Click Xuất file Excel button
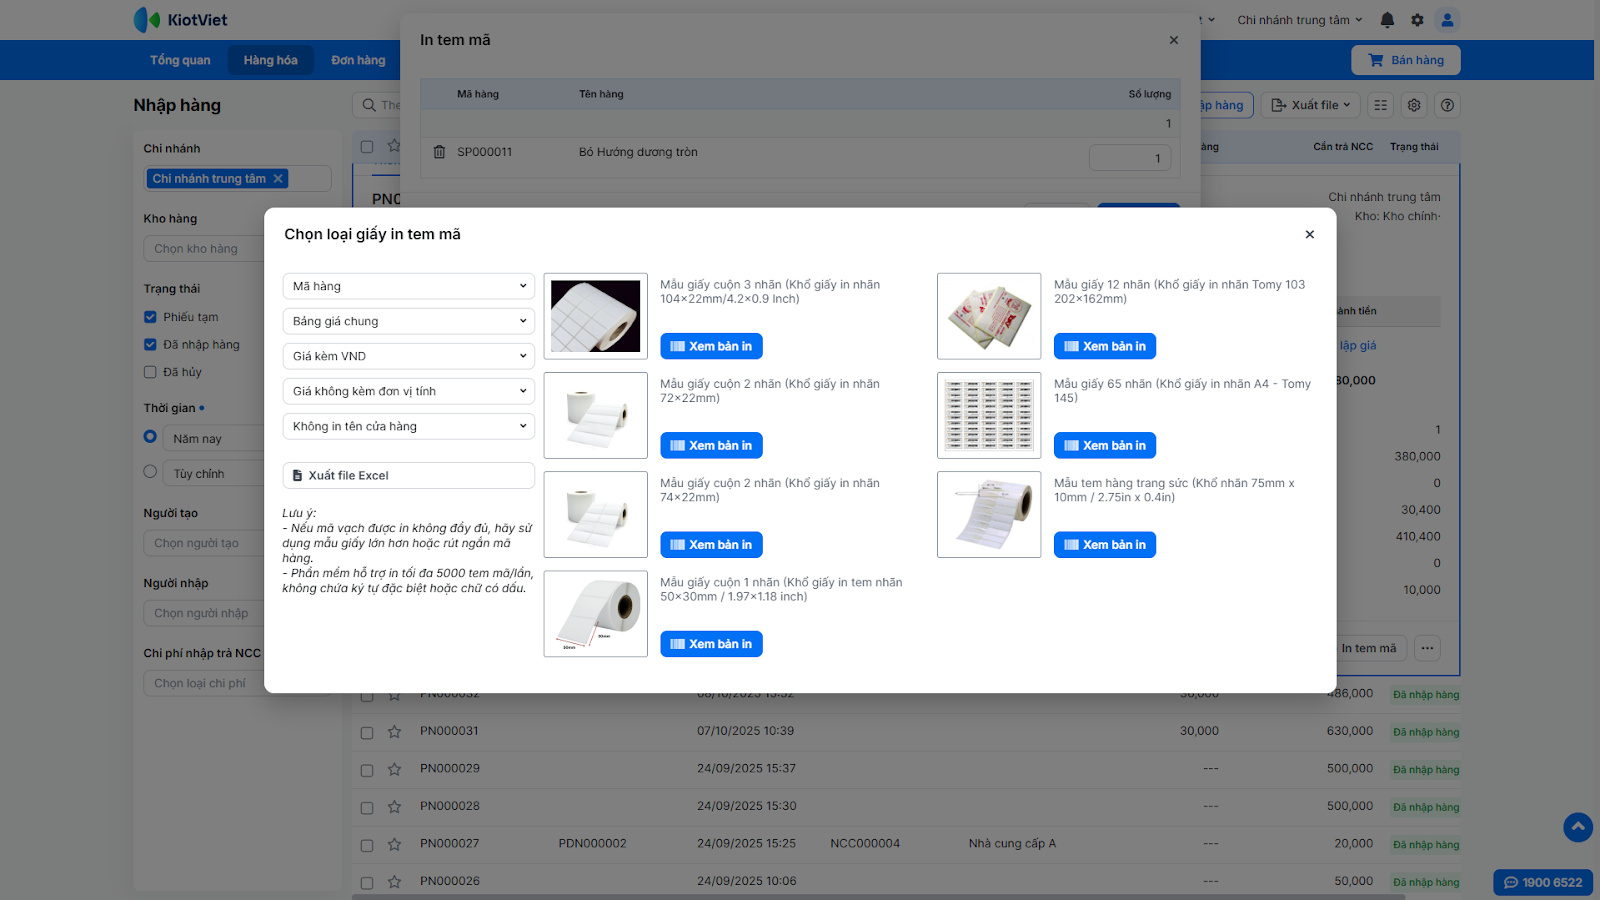 408,475
